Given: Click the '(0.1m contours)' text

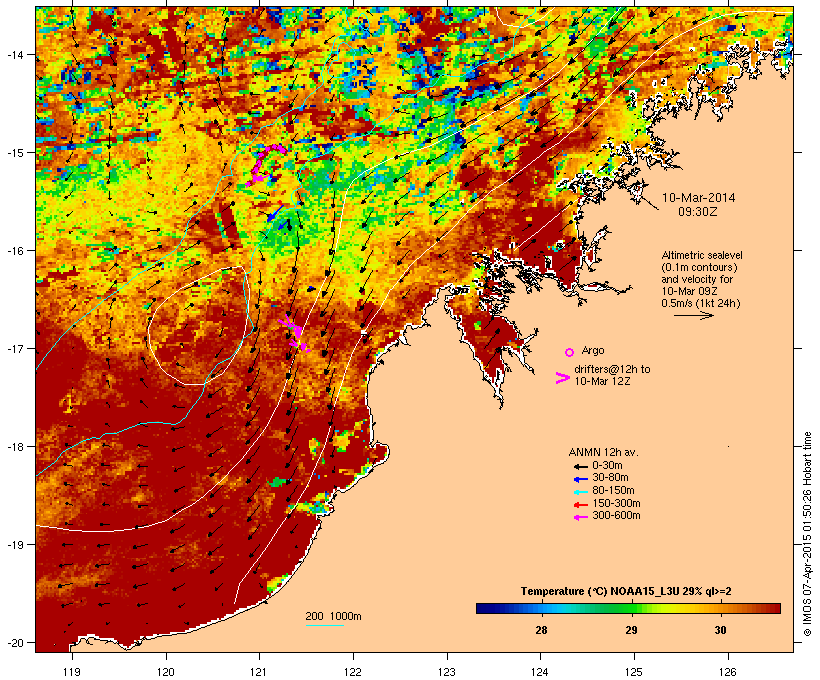Looking at the screenshot, I should point(700,267).
